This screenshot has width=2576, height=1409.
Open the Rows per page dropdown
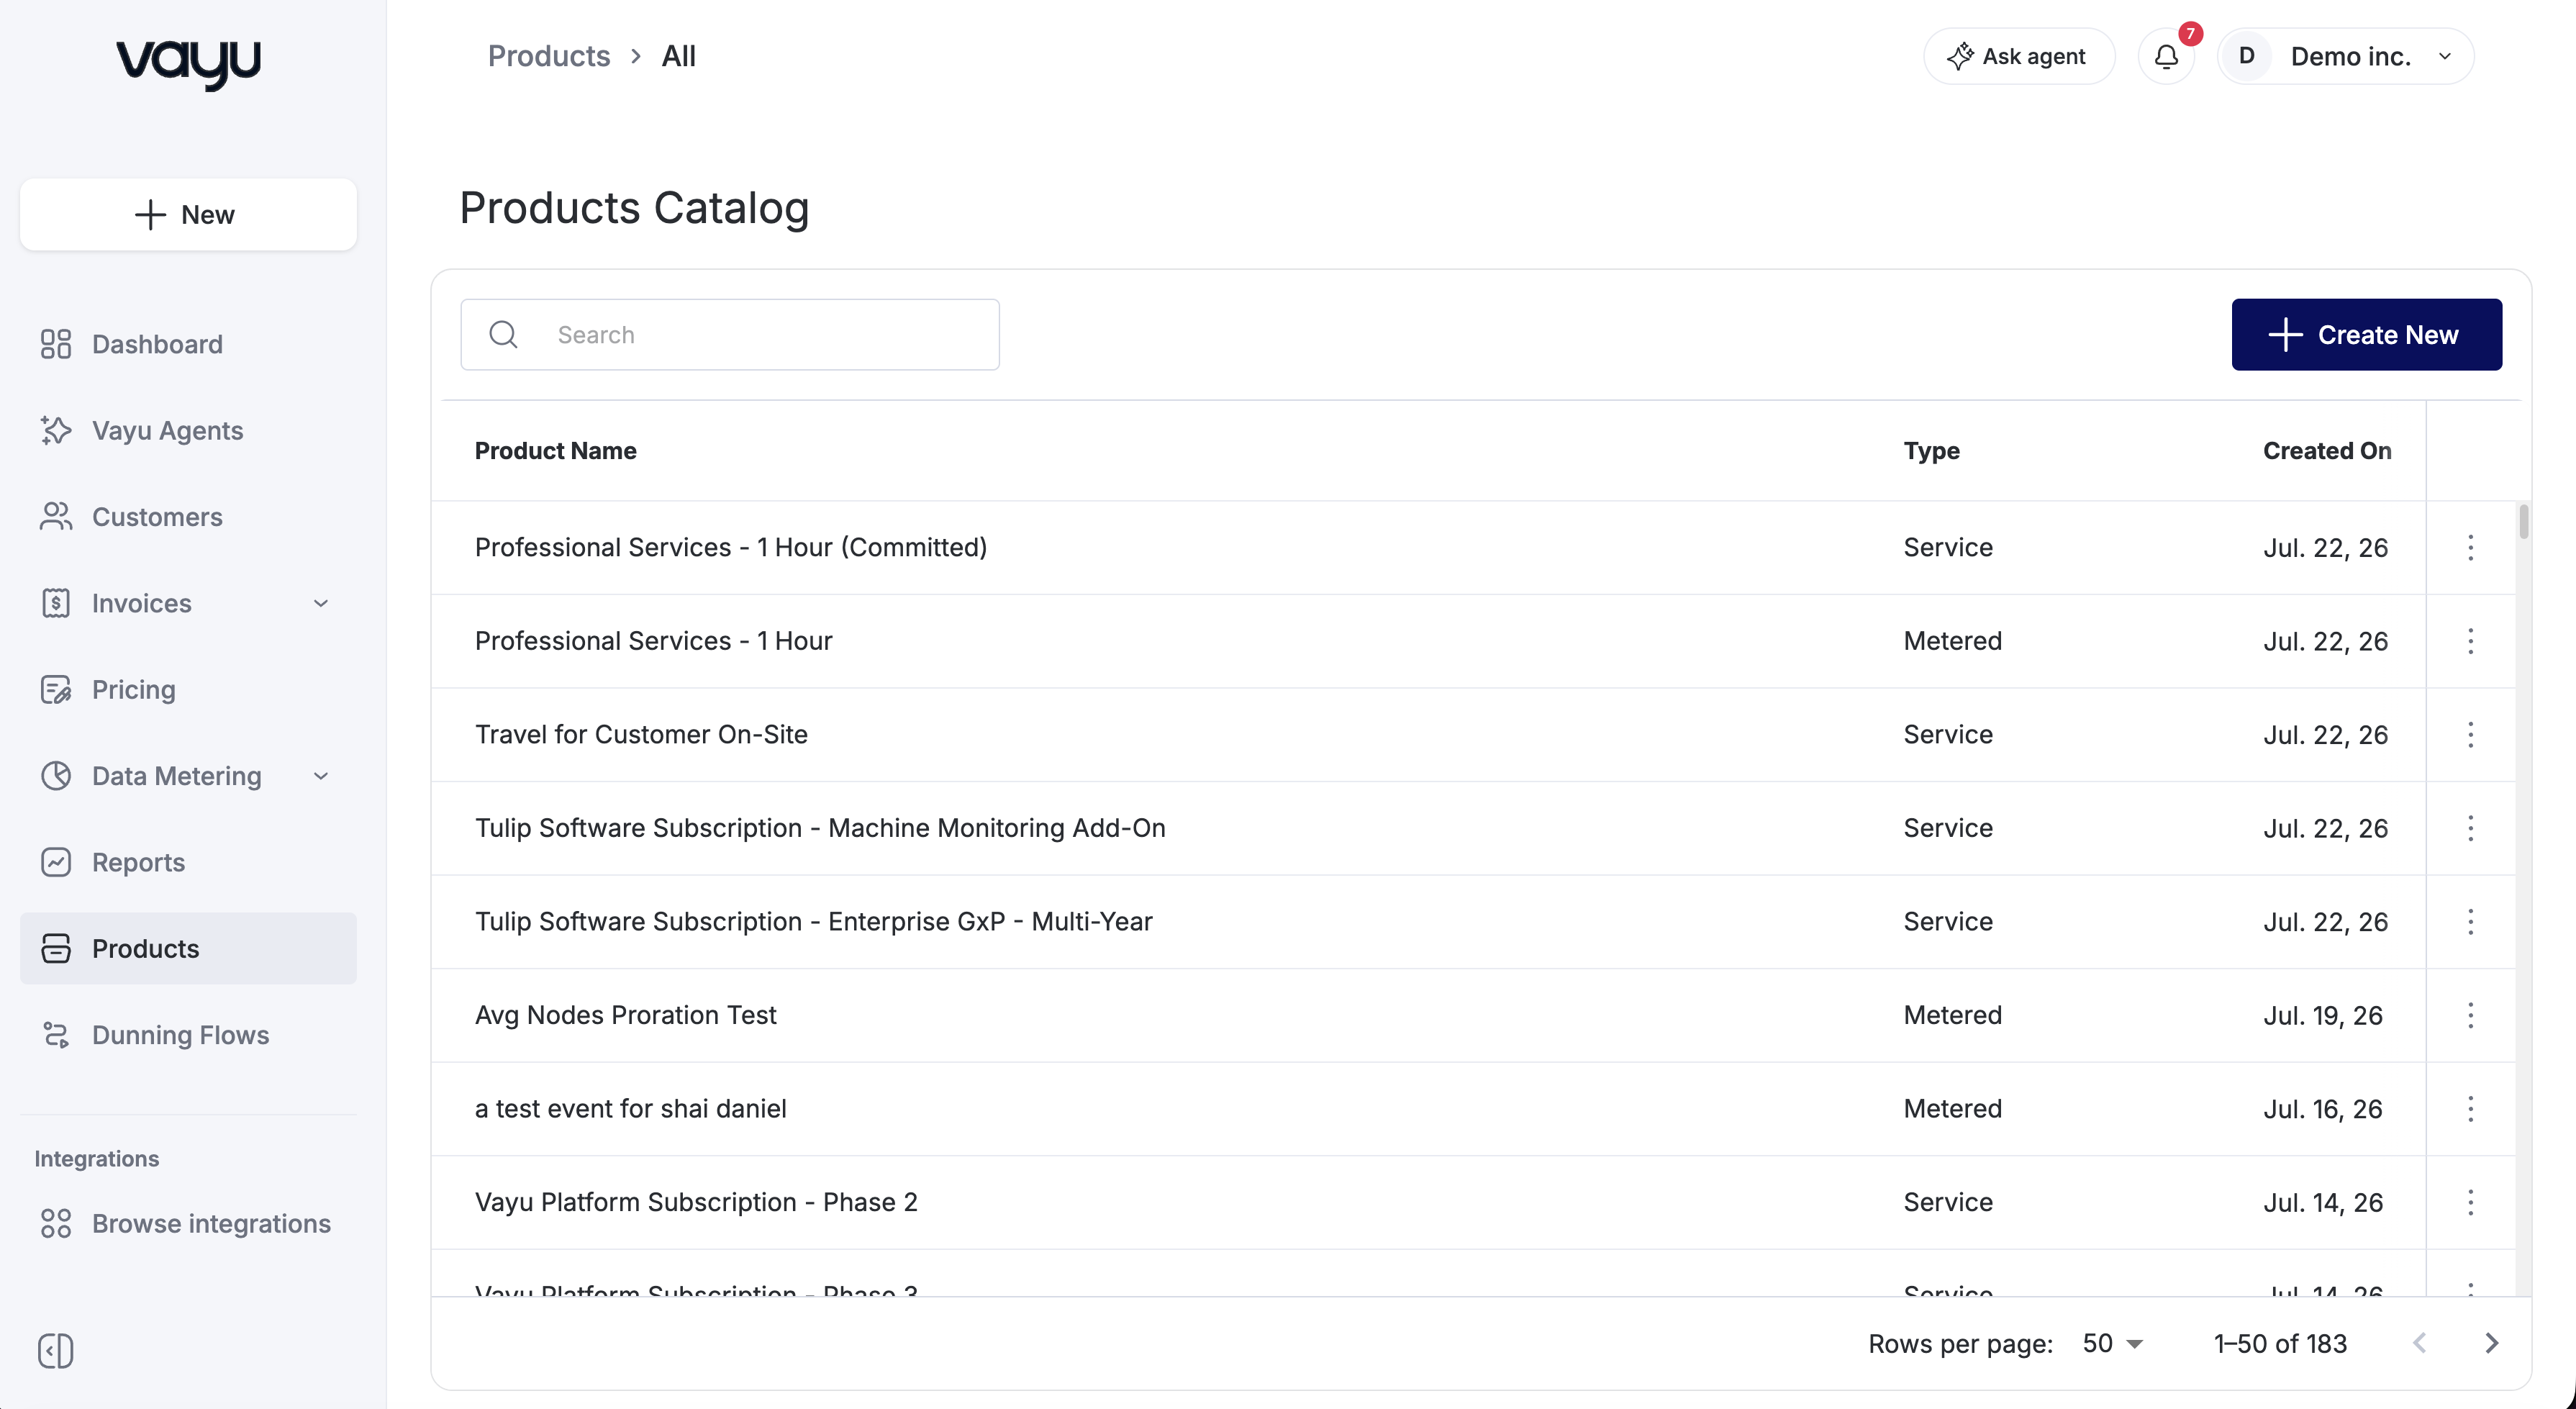click(2112, 1343)
